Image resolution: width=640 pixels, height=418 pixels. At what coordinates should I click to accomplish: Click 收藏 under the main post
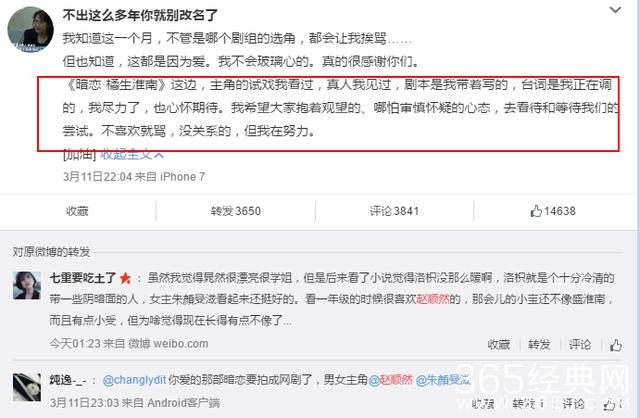coord(77,211)
